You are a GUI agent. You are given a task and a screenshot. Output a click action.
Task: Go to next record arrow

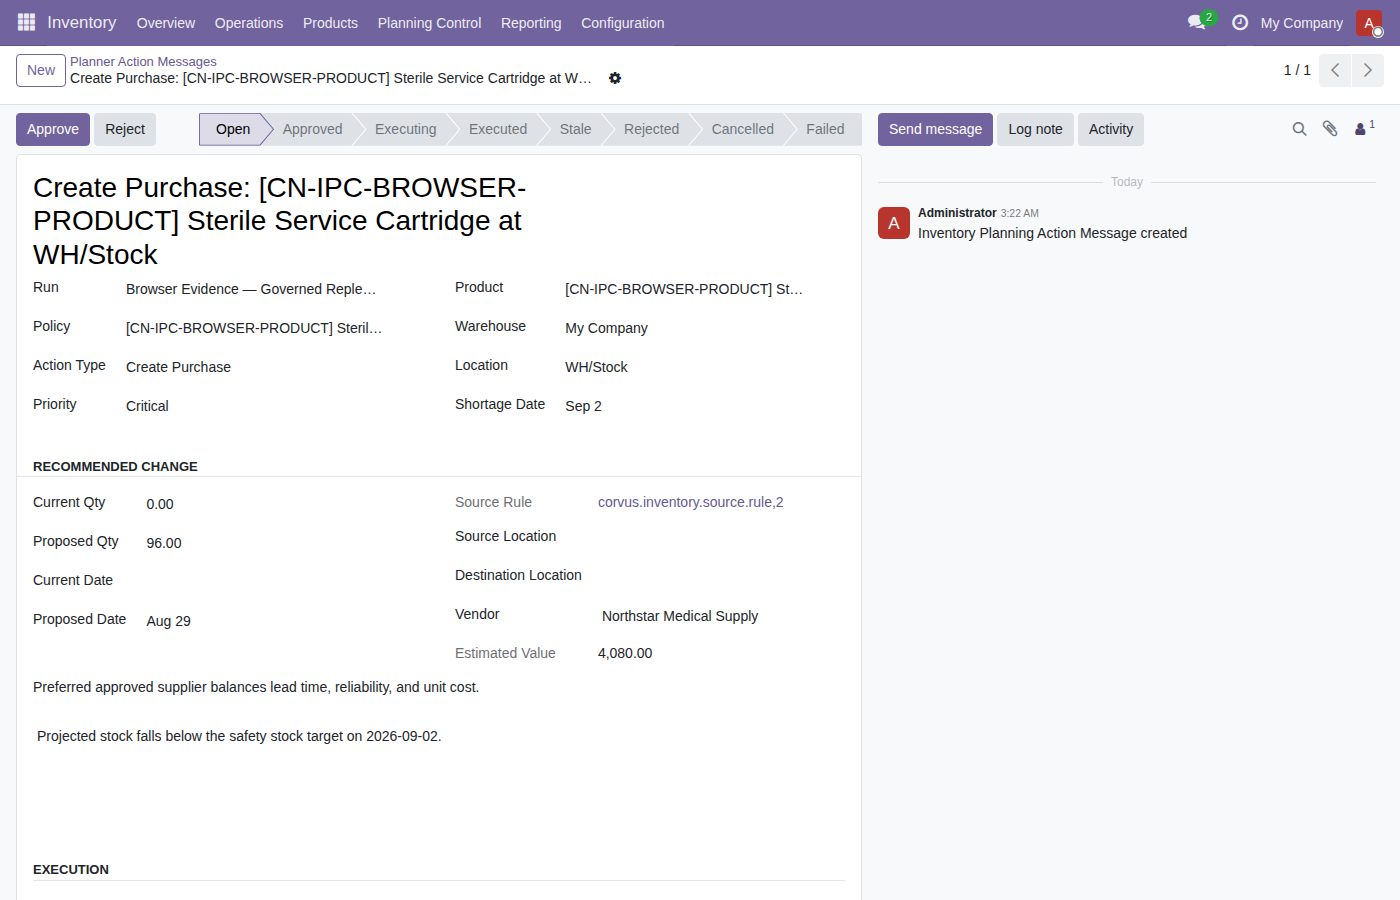(1368, 70)
